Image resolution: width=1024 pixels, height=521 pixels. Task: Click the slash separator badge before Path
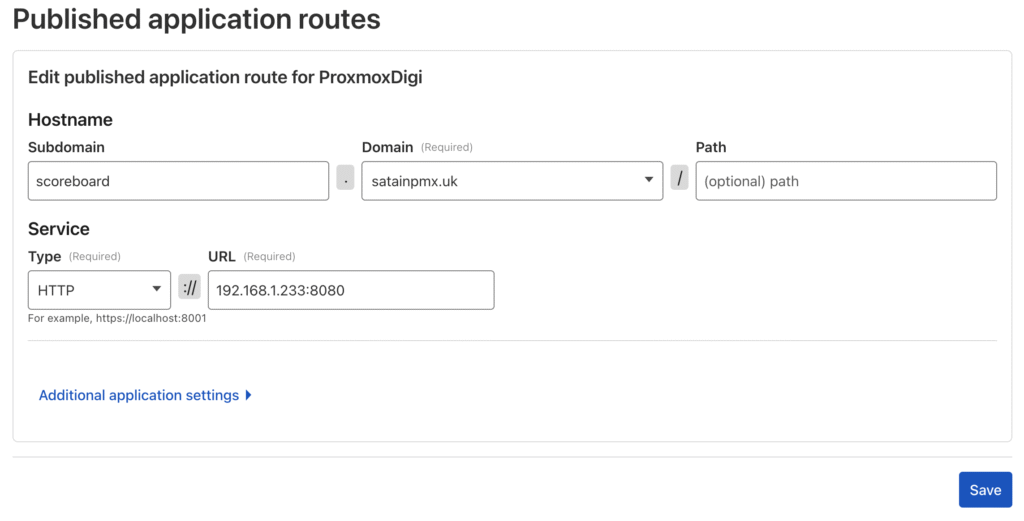[679, 180]
